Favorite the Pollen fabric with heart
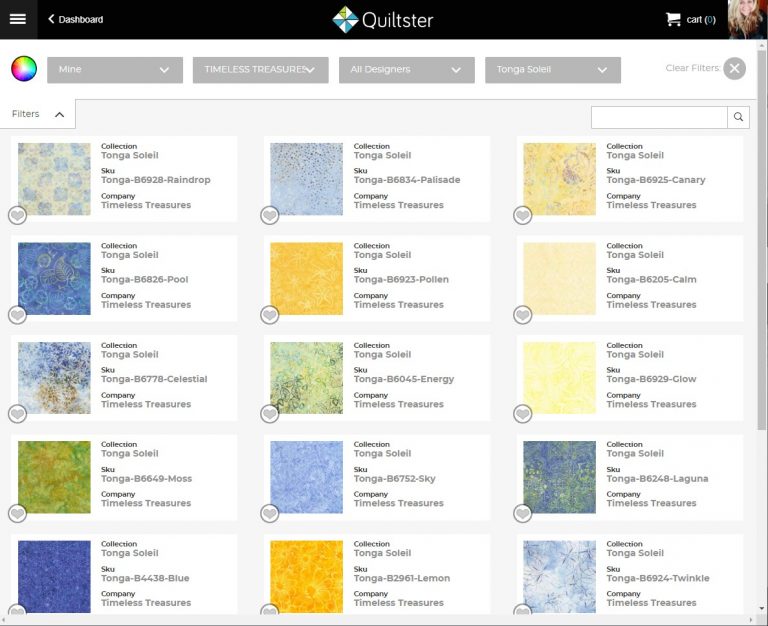Image resolution: width=768 pixels, height=626 pixels. point(270,315)
